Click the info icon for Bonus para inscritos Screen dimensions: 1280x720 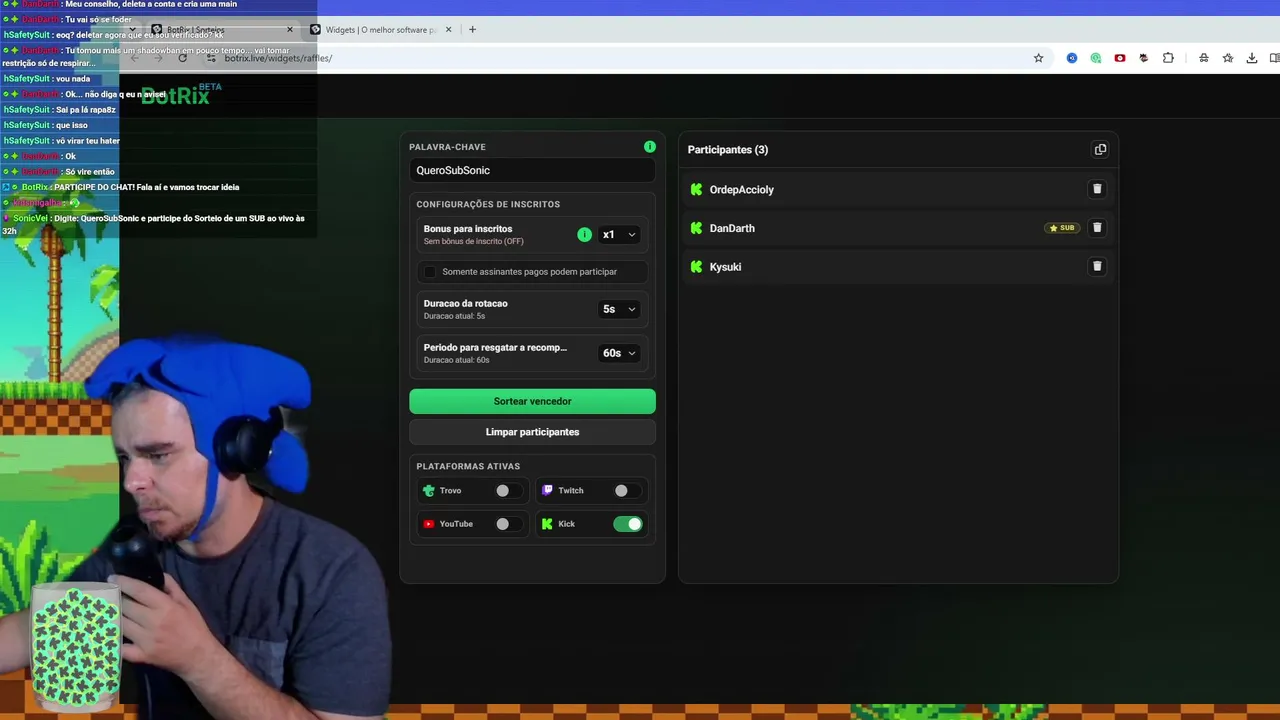(584, 235)
